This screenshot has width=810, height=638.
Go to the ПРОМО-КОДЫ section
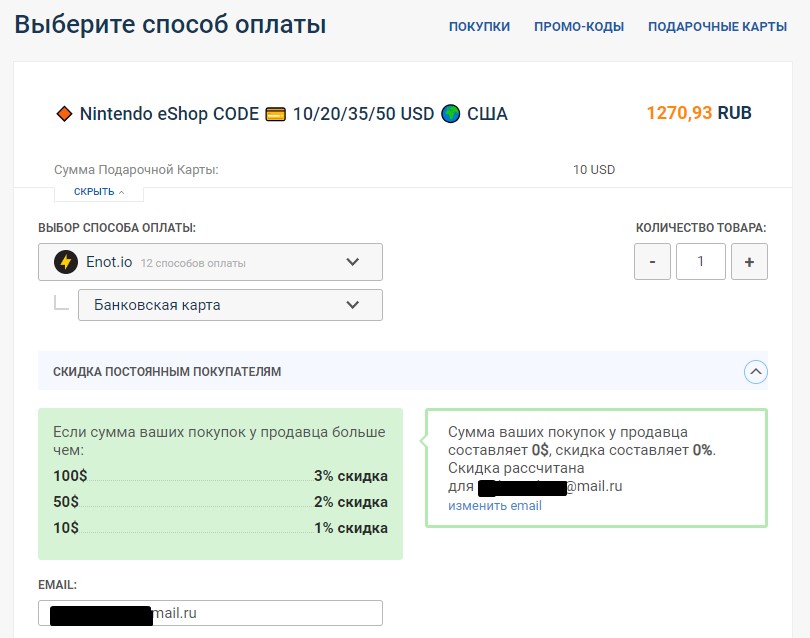(x=579, y=27)
